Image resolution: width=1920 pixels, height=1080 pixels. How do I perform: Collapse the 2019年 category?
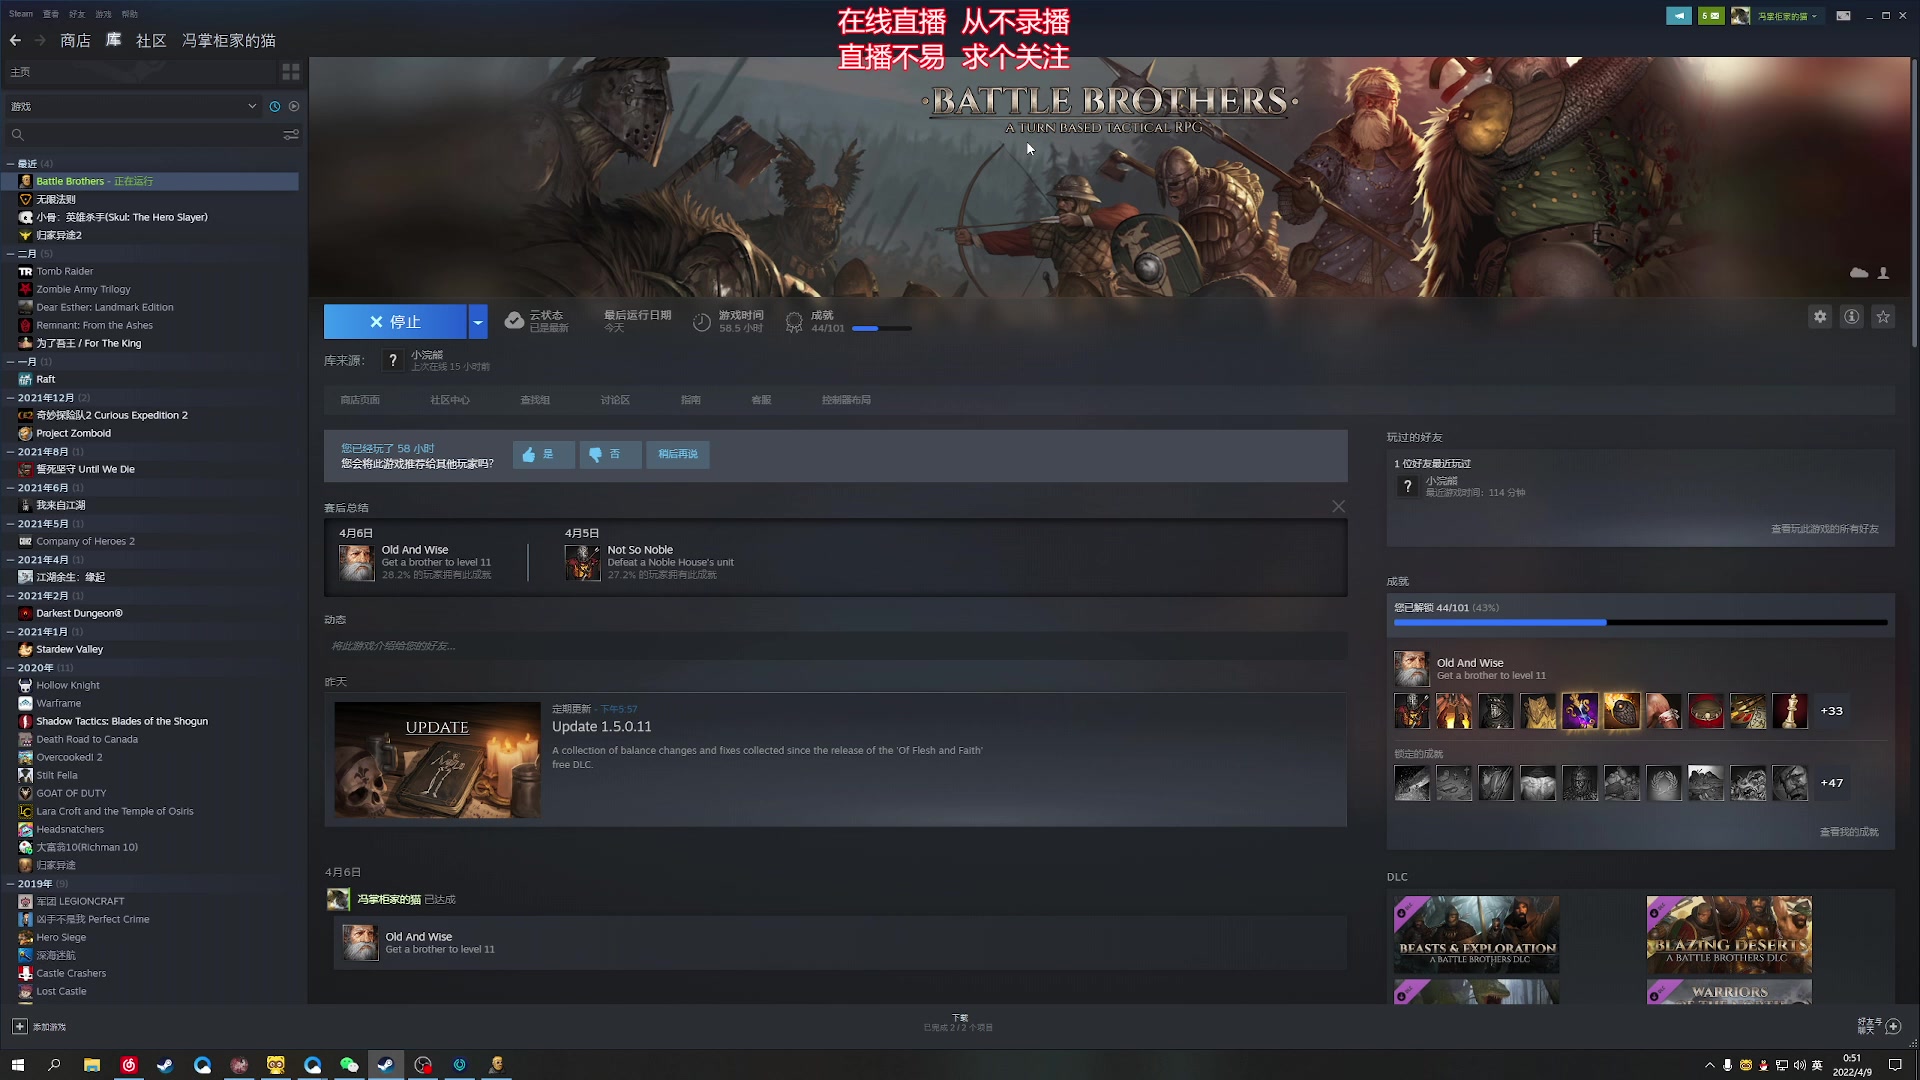(x=10, y=884)
